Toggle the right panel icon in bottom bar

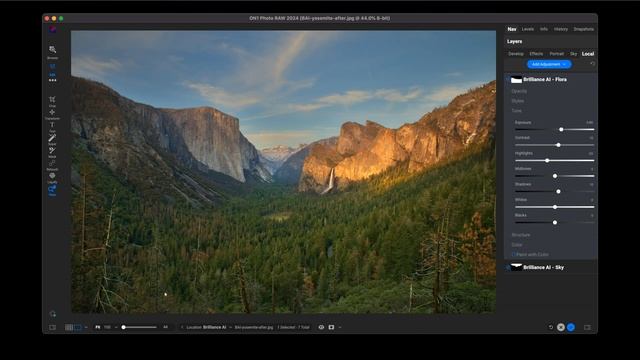point(587,327)
